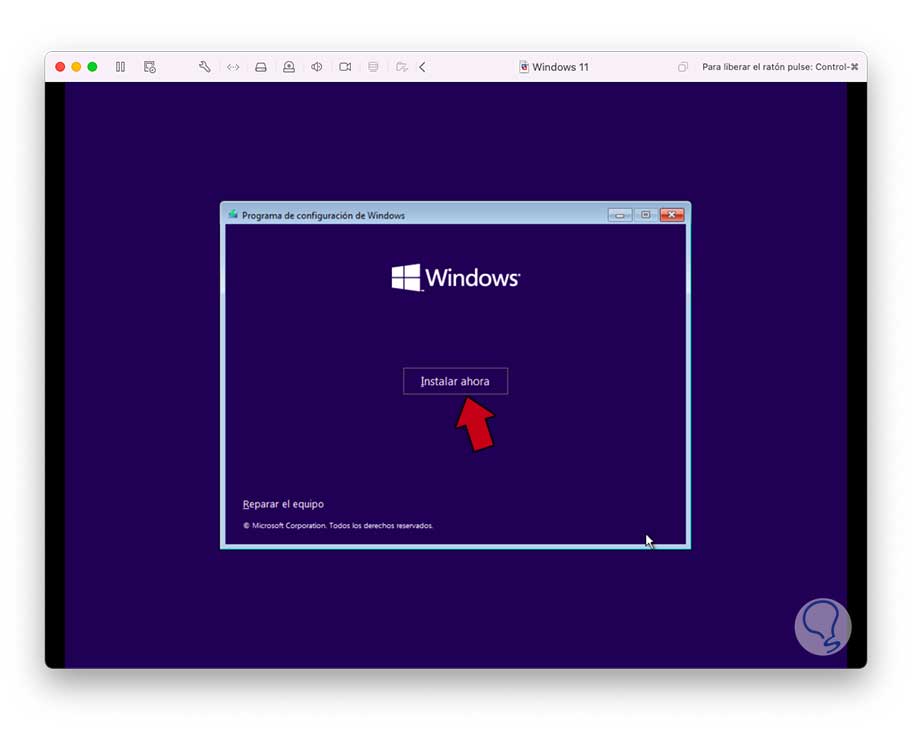Click the Reparar el equipo link
The height and width of the screenshot is (750, 912).
[x=283, y=504]
